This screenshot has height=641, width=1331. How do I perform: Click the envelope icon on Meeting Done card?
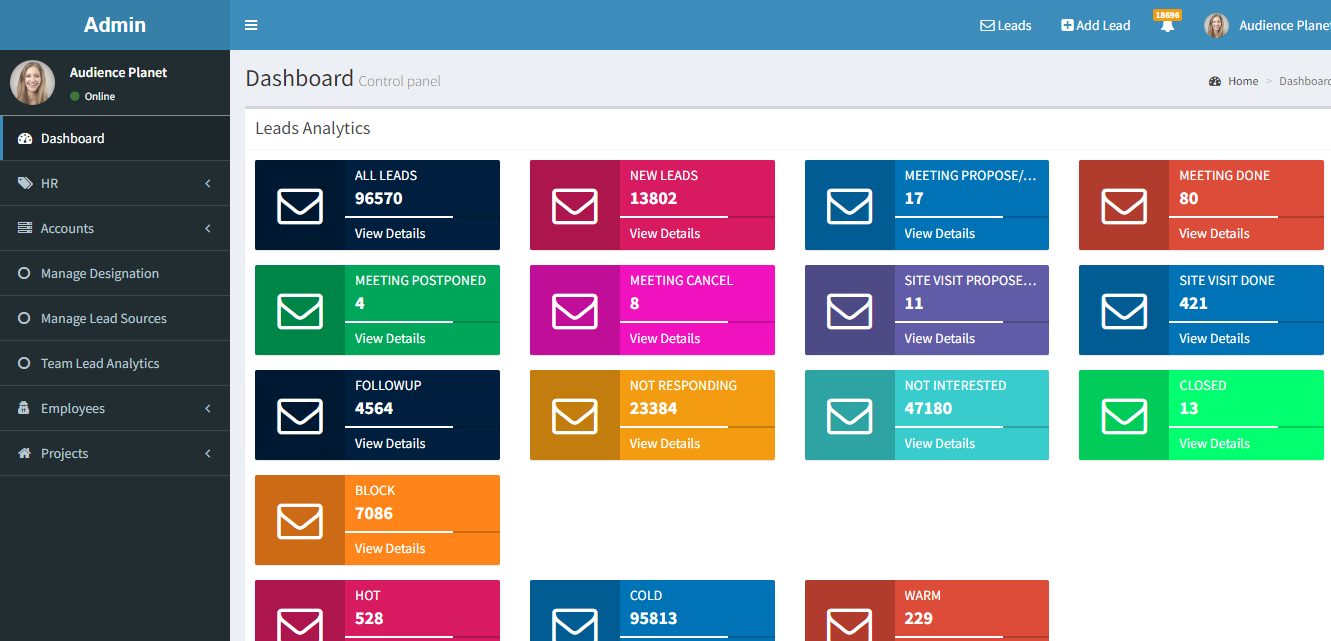1124,206
